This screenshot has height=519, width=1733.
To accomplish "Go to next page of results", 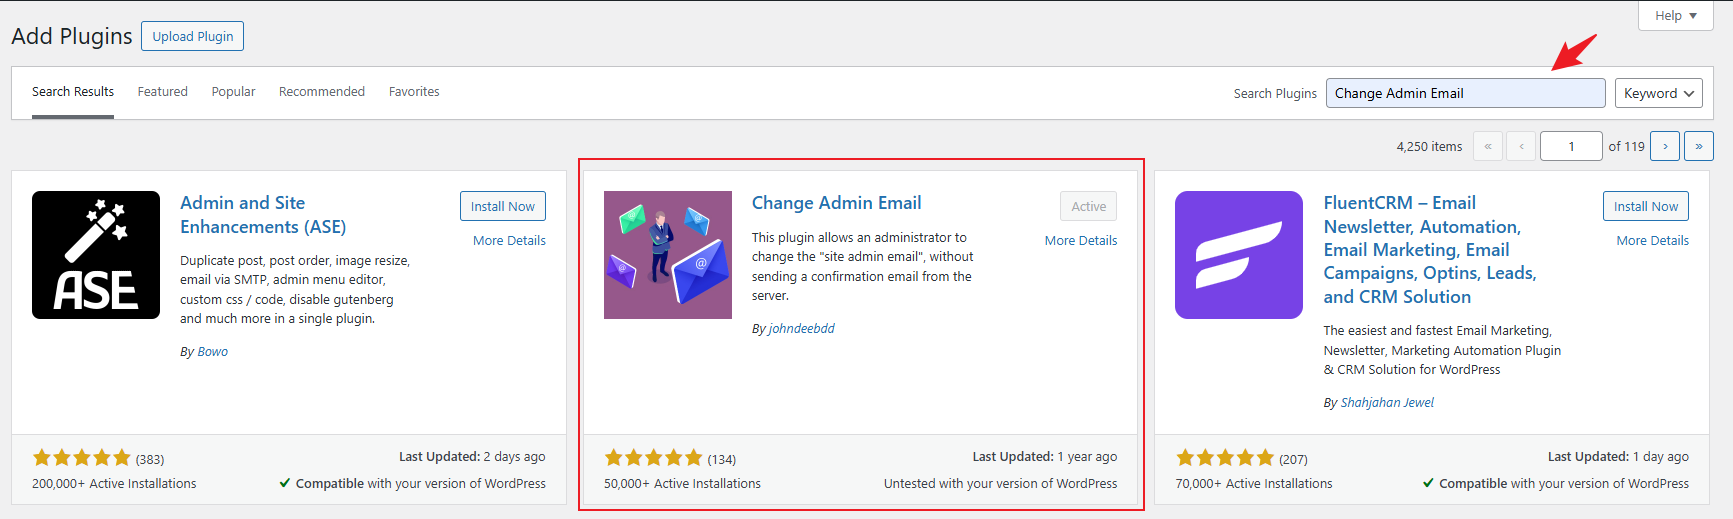I will (1665, 146).
